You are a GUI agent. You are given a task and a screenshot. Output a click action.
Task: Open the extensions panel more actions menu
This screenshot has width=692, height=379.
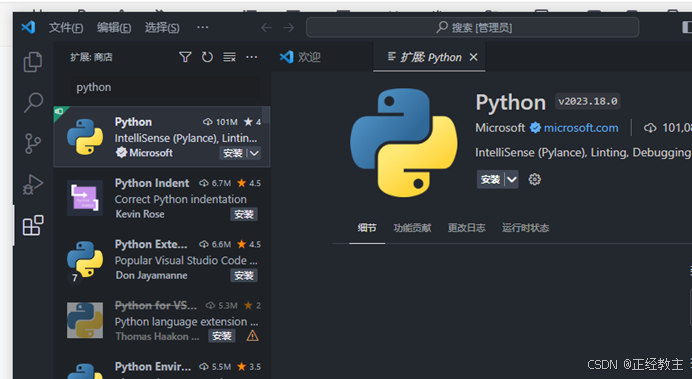[x=252, y=57]
